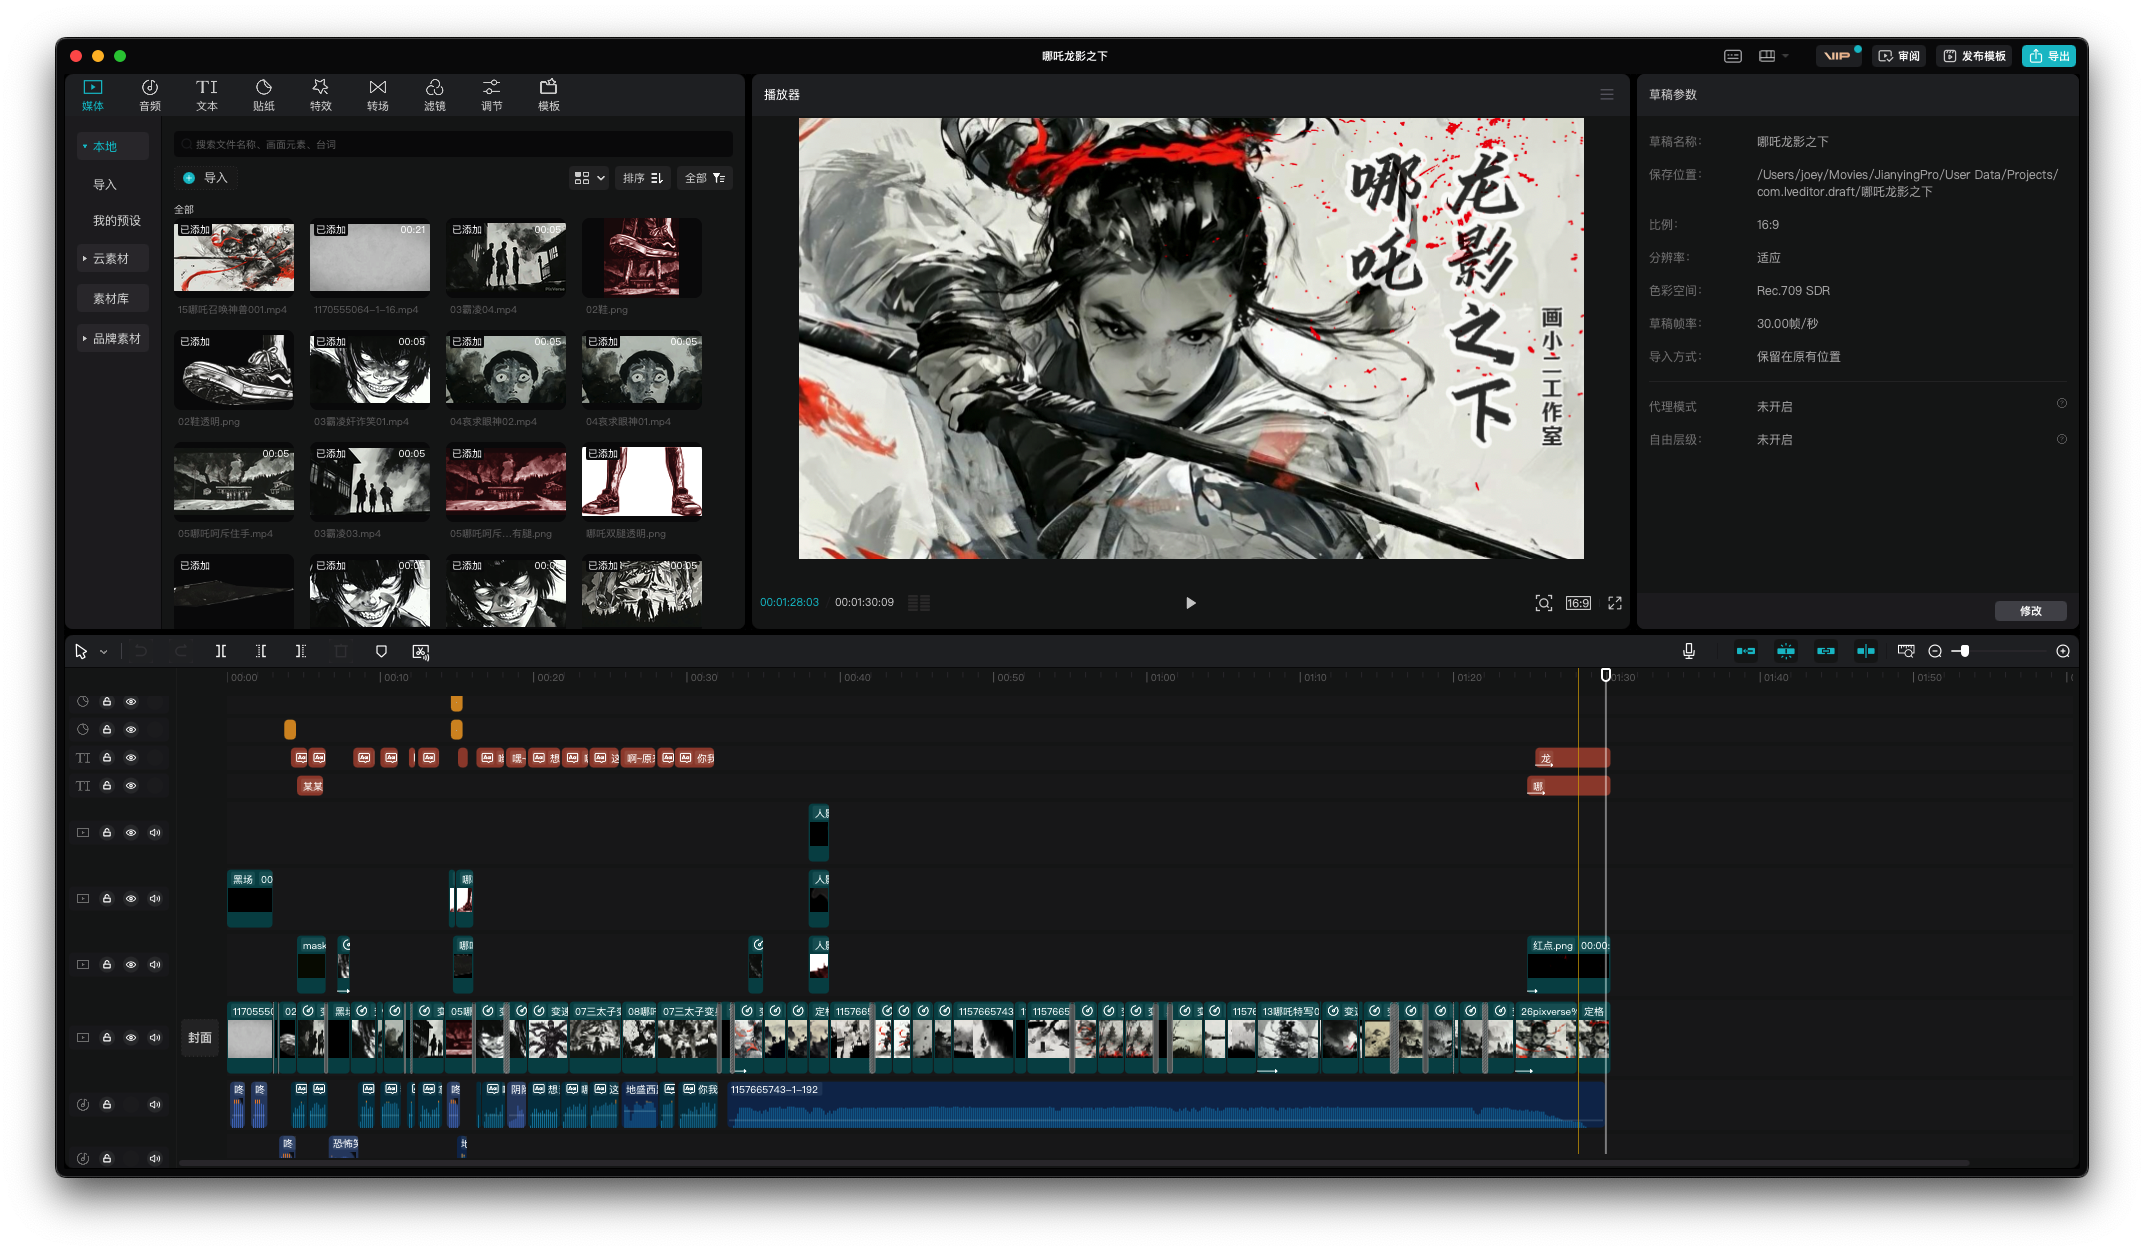Image resolution: width=2144 pixels, height=1251 pixels.
Task: Lock the main track beside 封面
Action: (107, 1037)
